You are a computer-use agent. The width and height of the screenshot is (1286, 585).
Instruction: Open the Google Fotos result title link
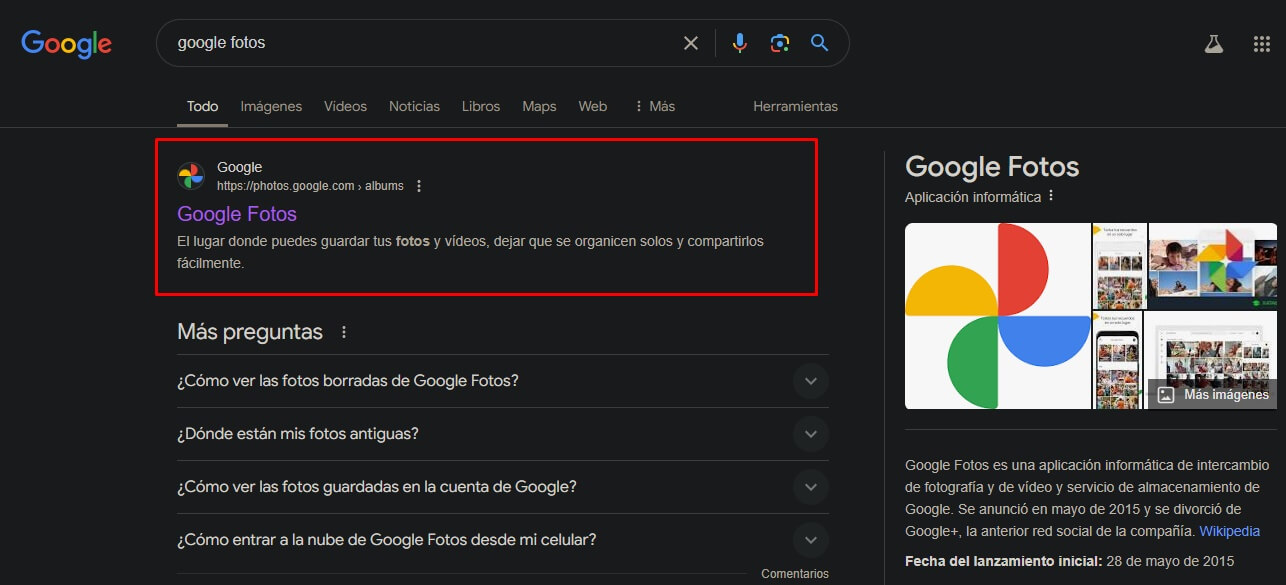pyautogui.click(x=237, y=214)
